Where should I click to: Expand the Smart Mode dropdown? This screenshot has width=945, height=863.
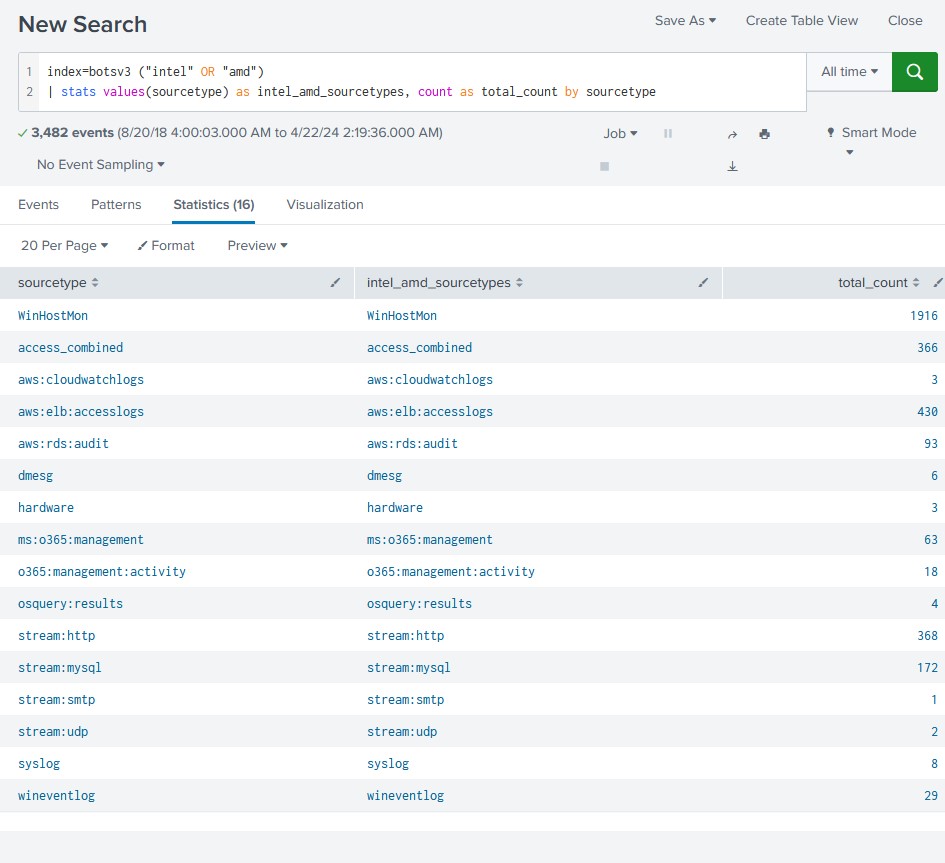pos(870,134)
